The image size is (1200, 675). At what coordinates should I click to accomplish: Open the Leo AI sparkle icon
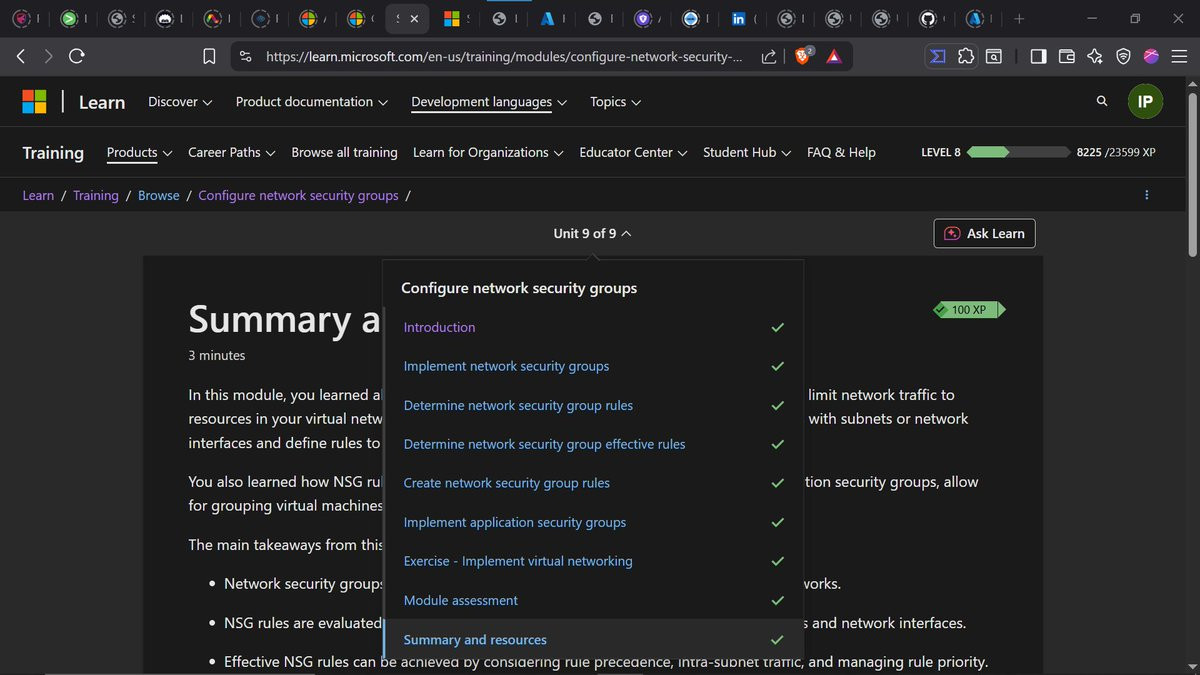tap(1095, 57)
